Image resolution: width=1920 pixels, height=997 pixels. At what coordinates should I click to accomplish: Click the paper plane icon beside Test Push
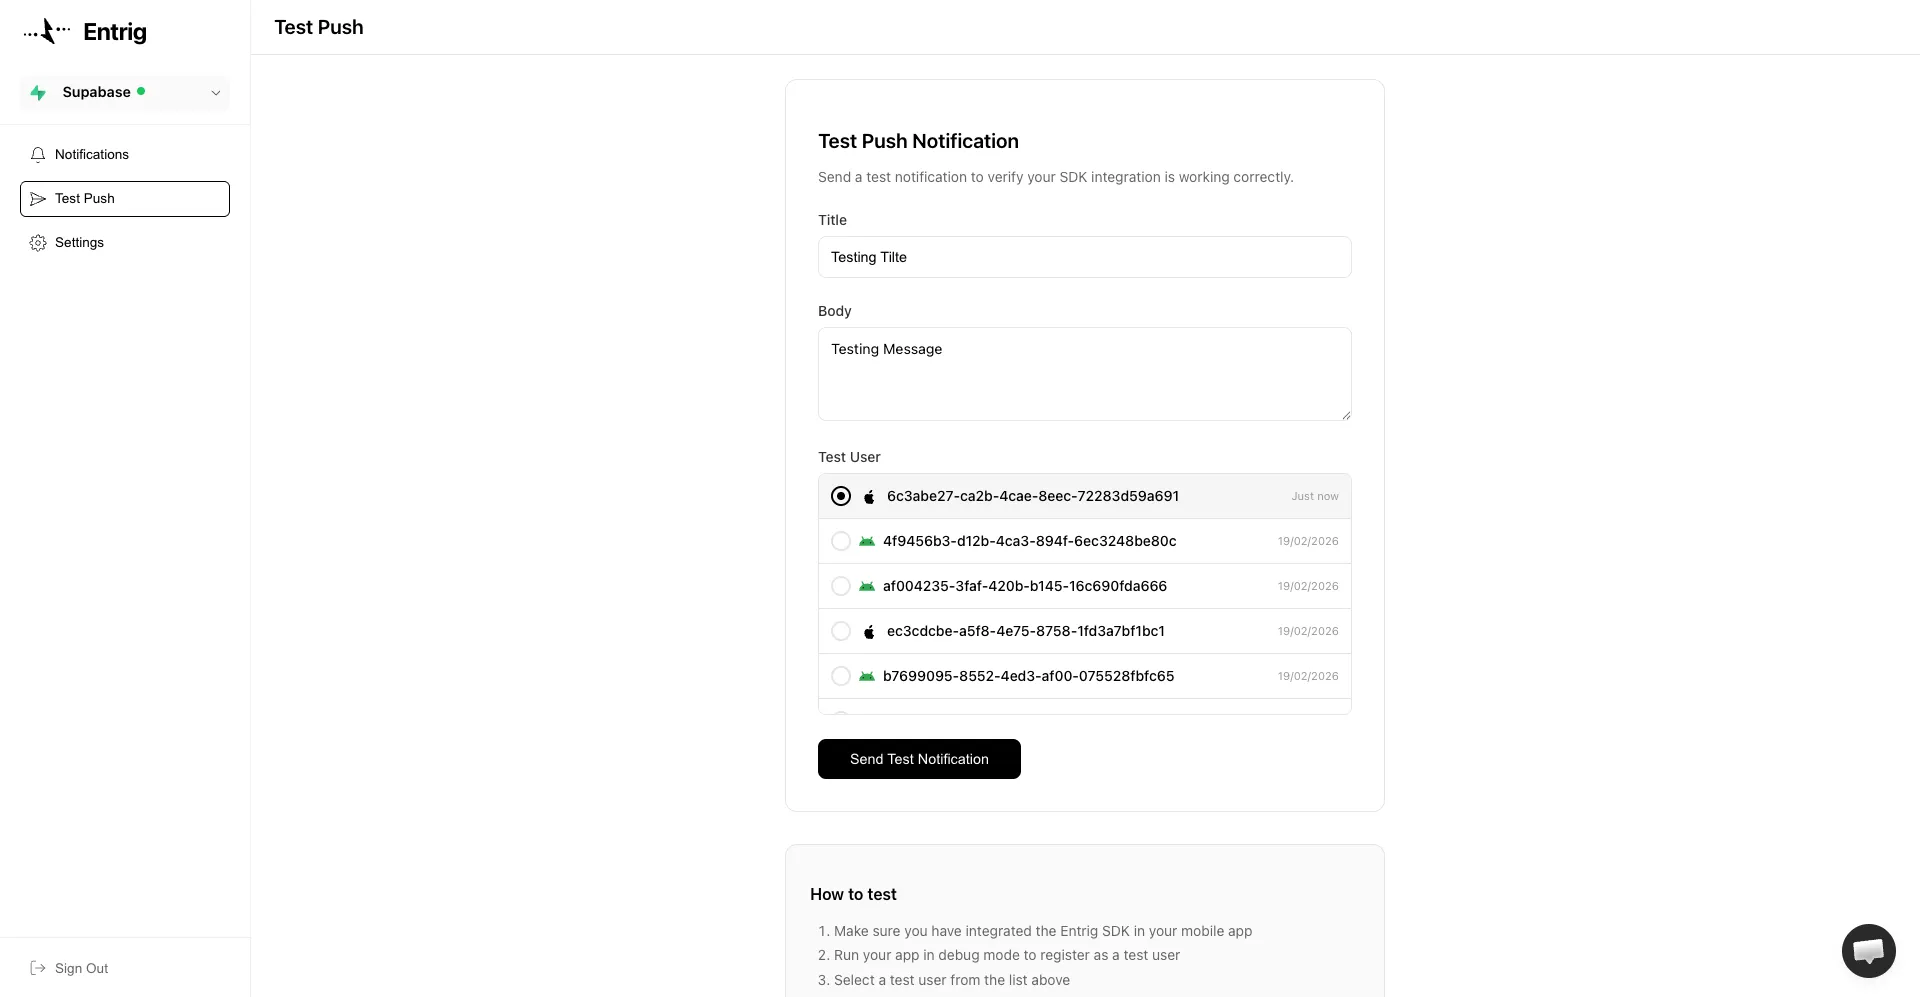click(x=37, y=198)
